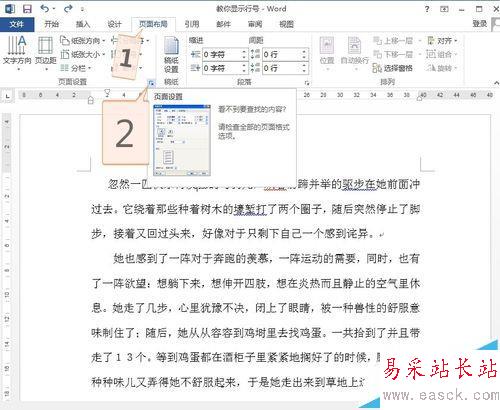Click the left indent marker on the ruler
Viewport: 500px width, 410px height.
[91, 100]
